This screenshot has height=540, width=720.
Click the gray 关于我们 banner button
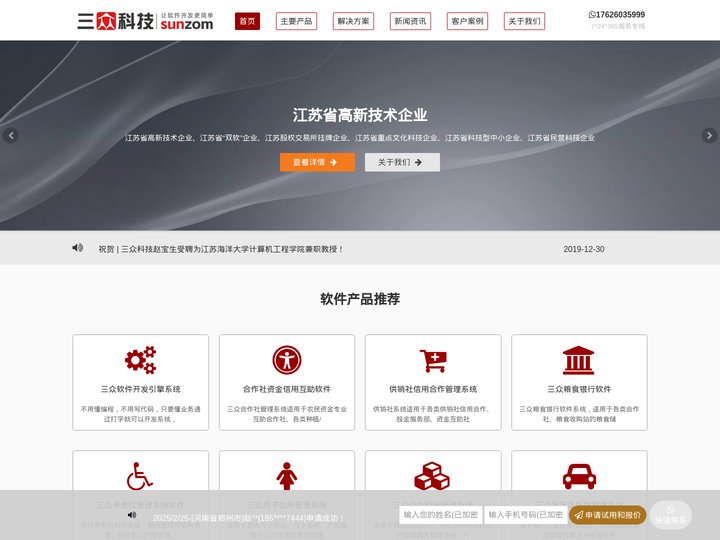[402, 162]
